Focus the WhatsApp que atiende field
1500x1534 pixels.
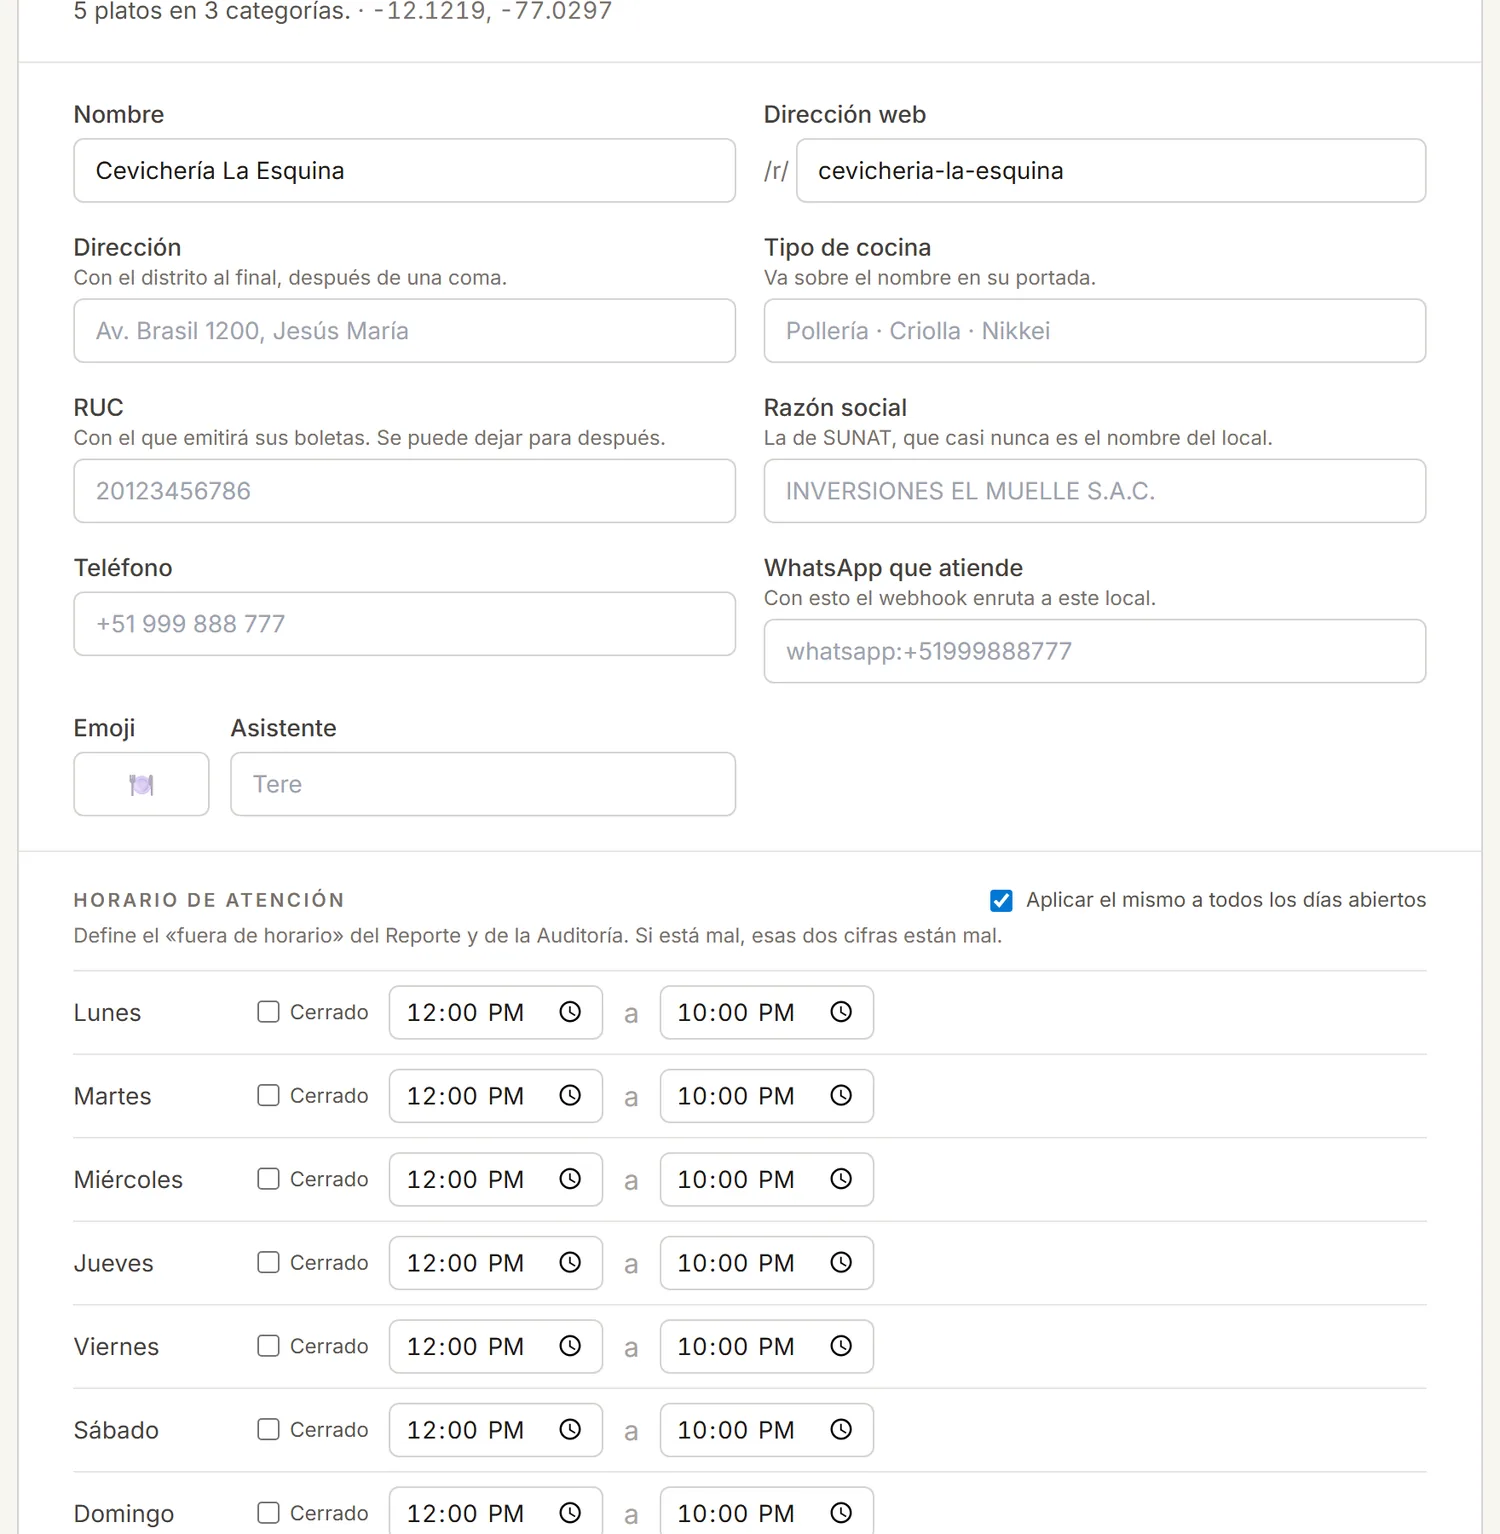1095,651
